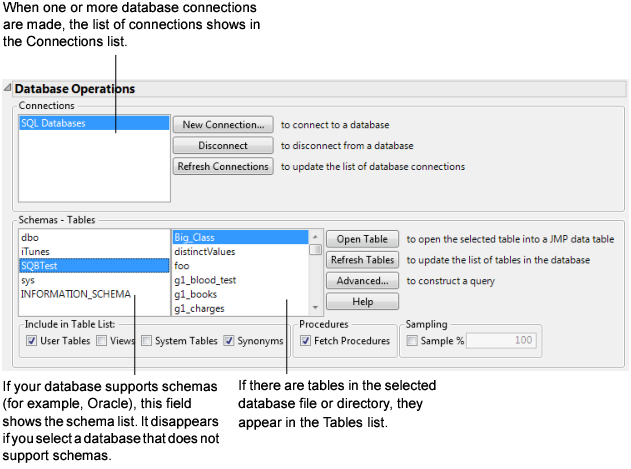Toggle the Fetch Procedures checkbox
This screenshot has width=631, height=469.
(305, 341)
